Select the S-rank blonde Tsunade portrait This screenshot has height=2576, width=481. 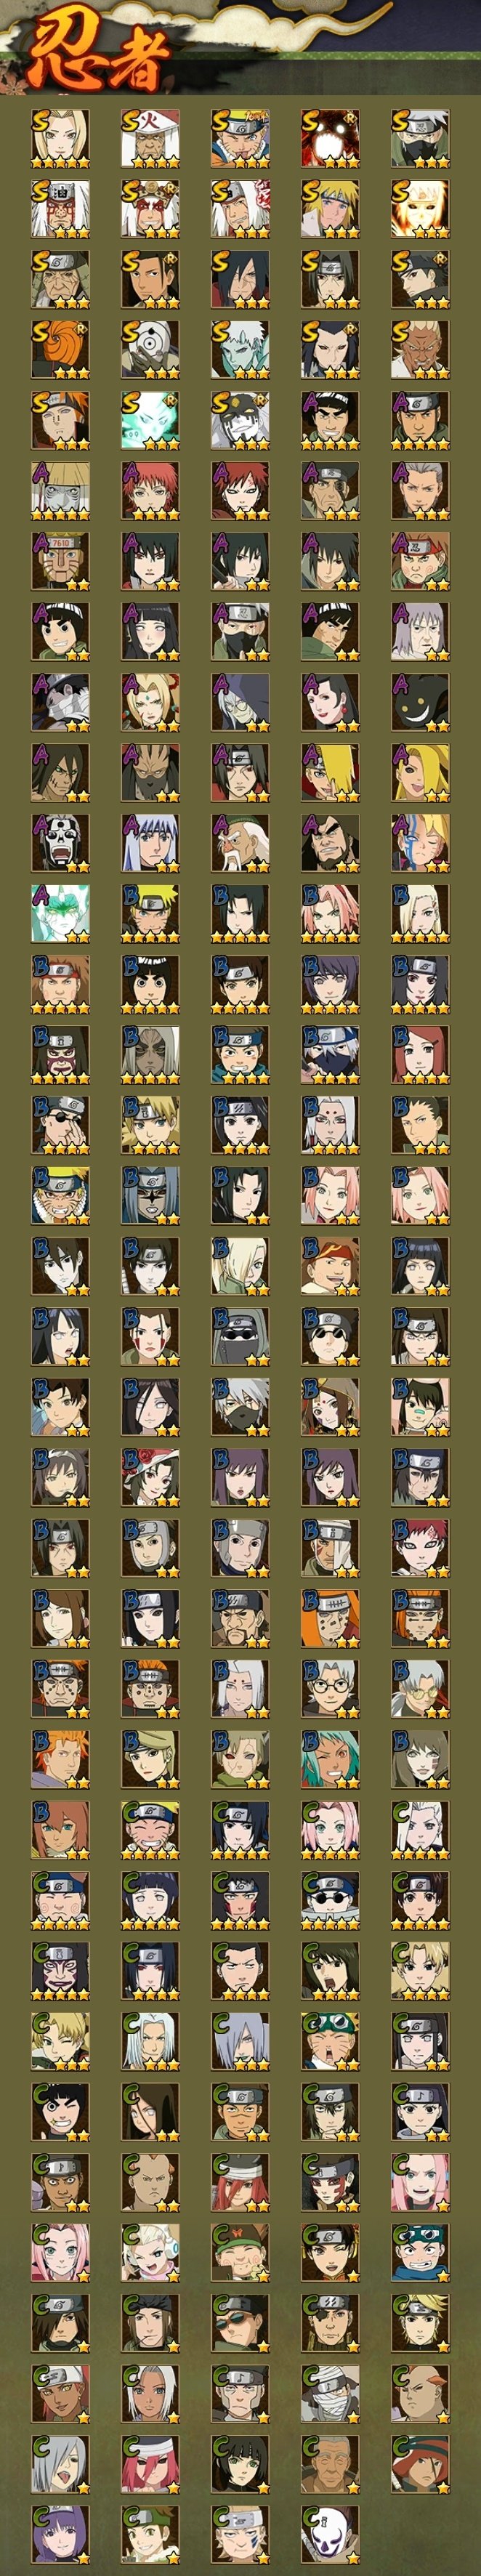click(x=60, y=138)
